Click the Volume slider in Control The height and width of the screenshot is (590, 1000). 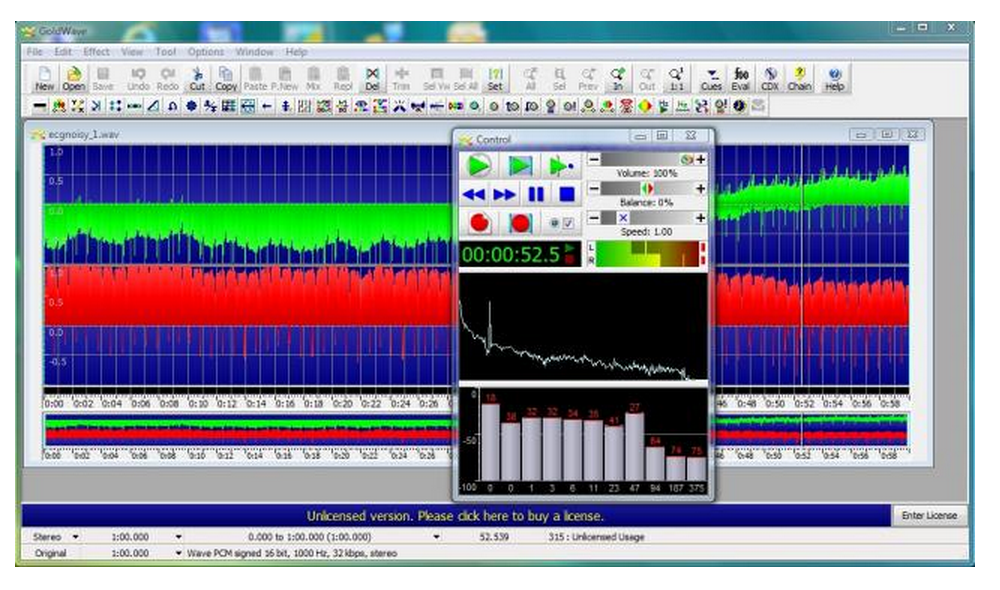[x=647, y=159]
